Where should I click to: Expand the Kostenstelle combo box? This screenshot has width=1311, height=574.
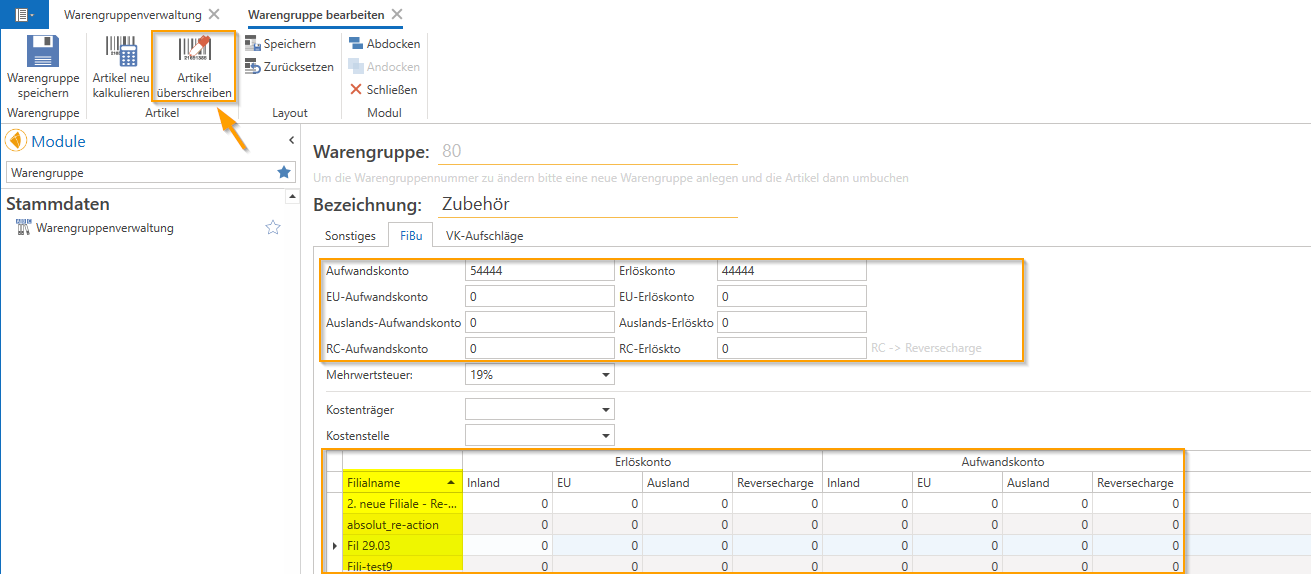point(605,436)
